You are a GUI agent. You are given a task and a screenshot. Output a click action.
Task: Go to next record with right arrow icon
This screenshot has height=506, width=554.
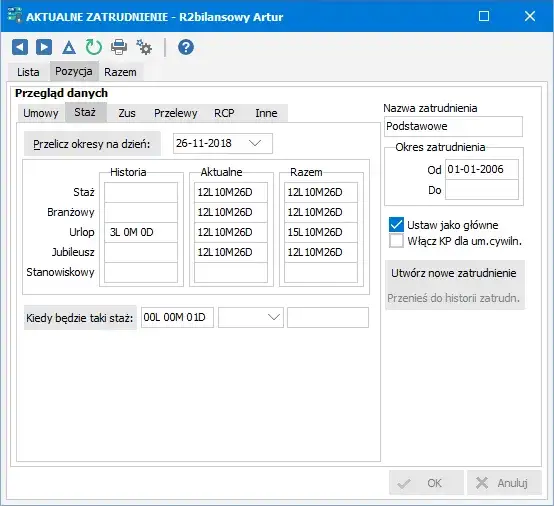(44, 47)
